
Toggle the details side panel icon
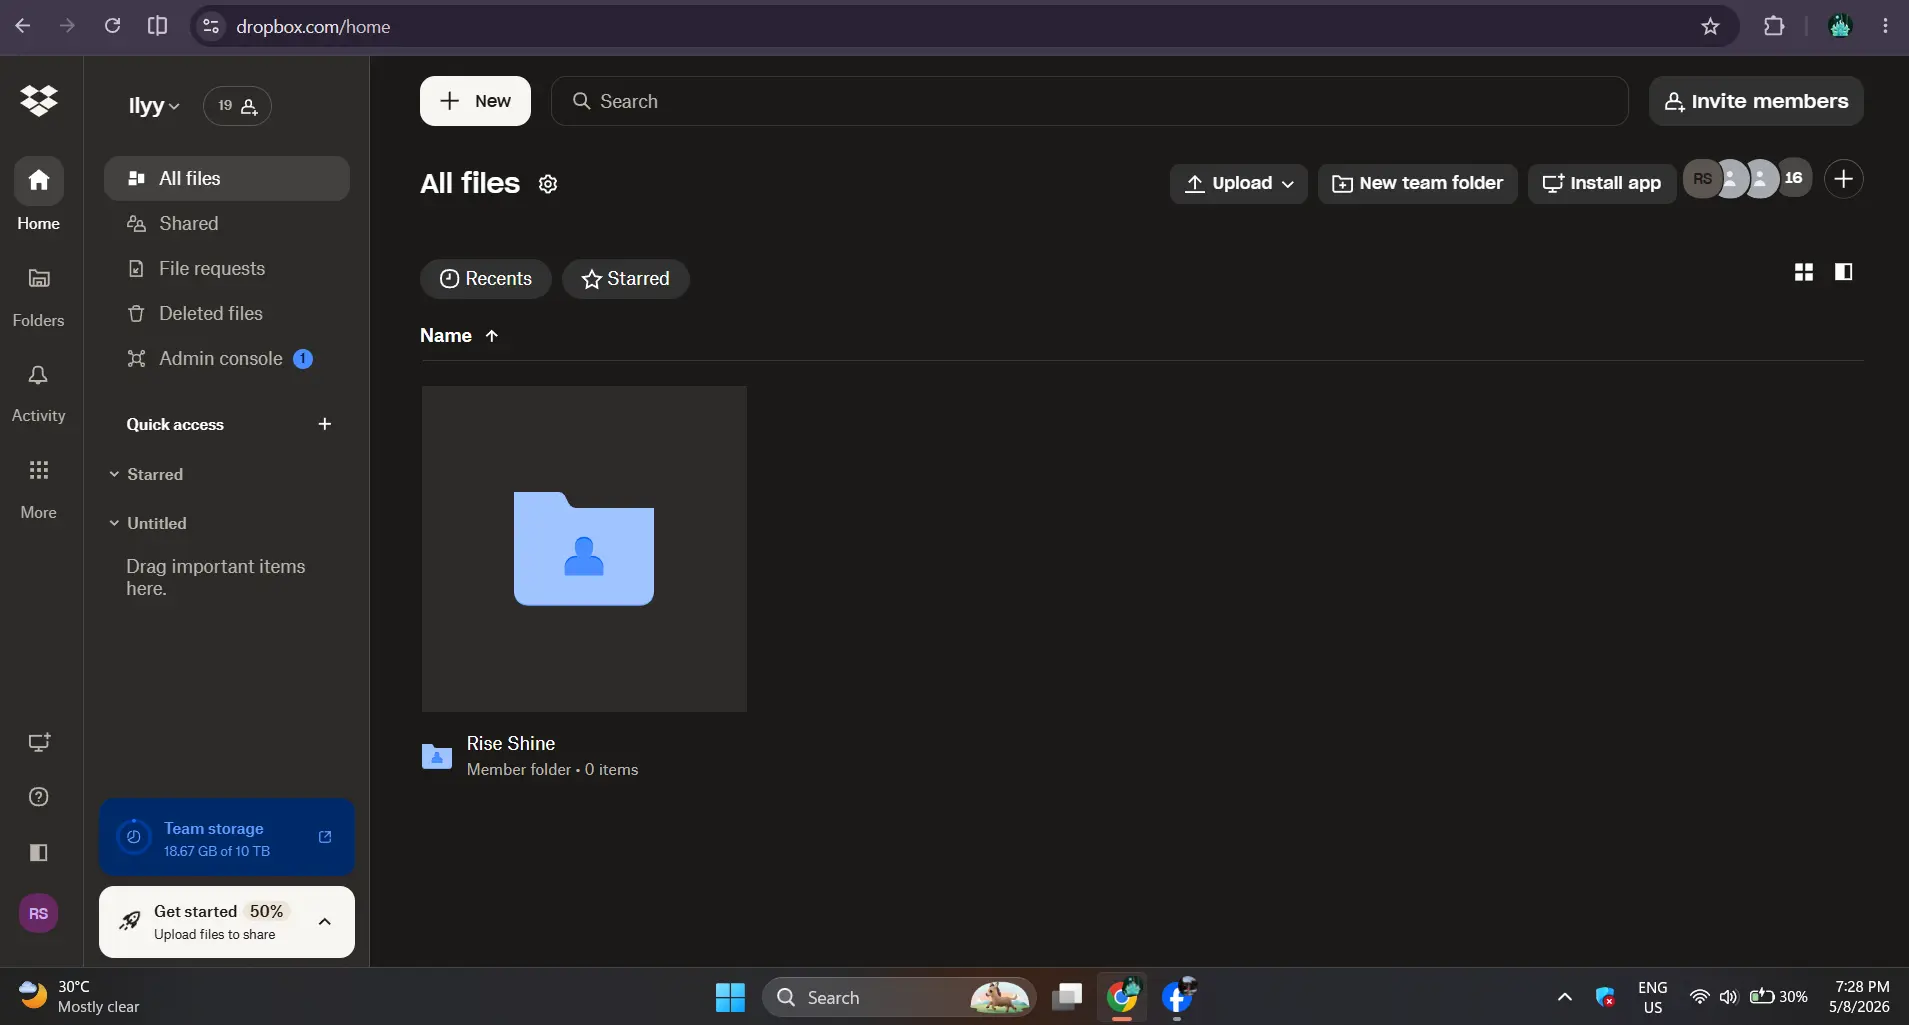click(1844, 272)
